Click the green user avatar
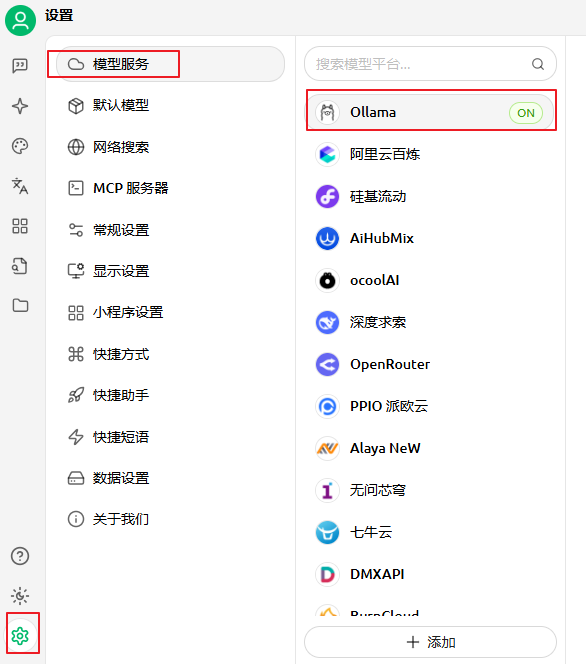The height and width of the screenshot is (664, 586). tap(20, 20)
